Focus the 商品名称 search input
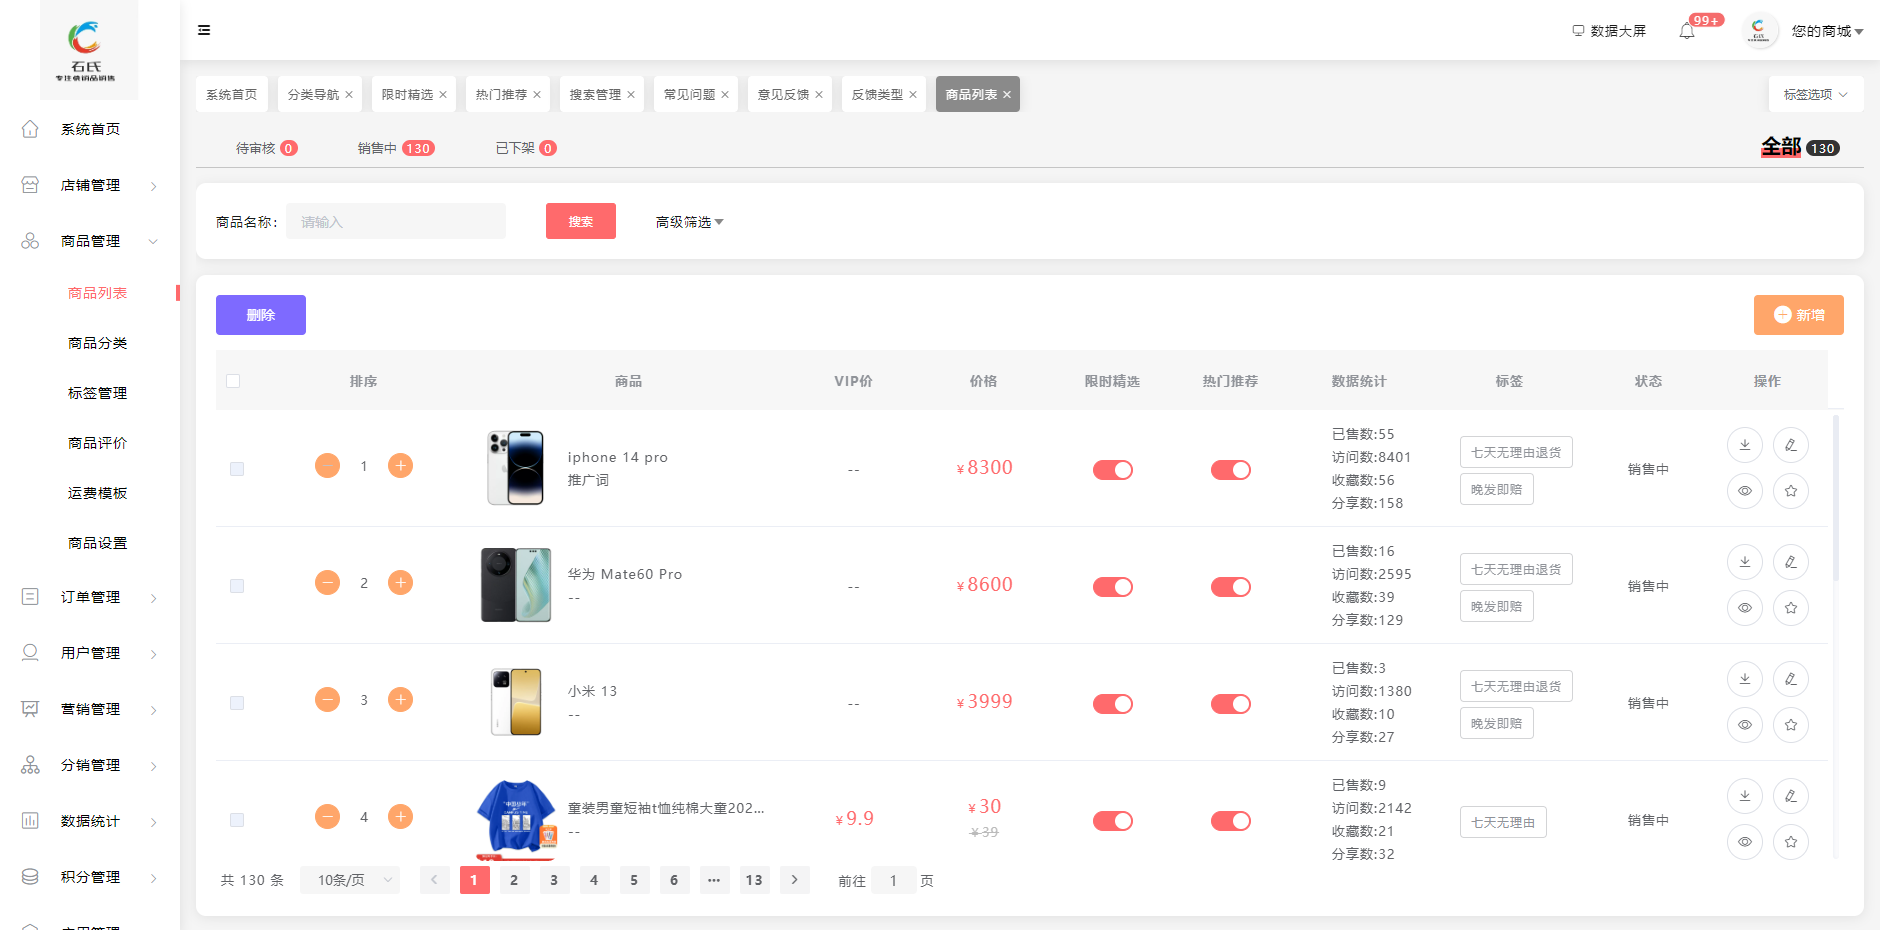1880x930 pixels. [x=396, y=221]
